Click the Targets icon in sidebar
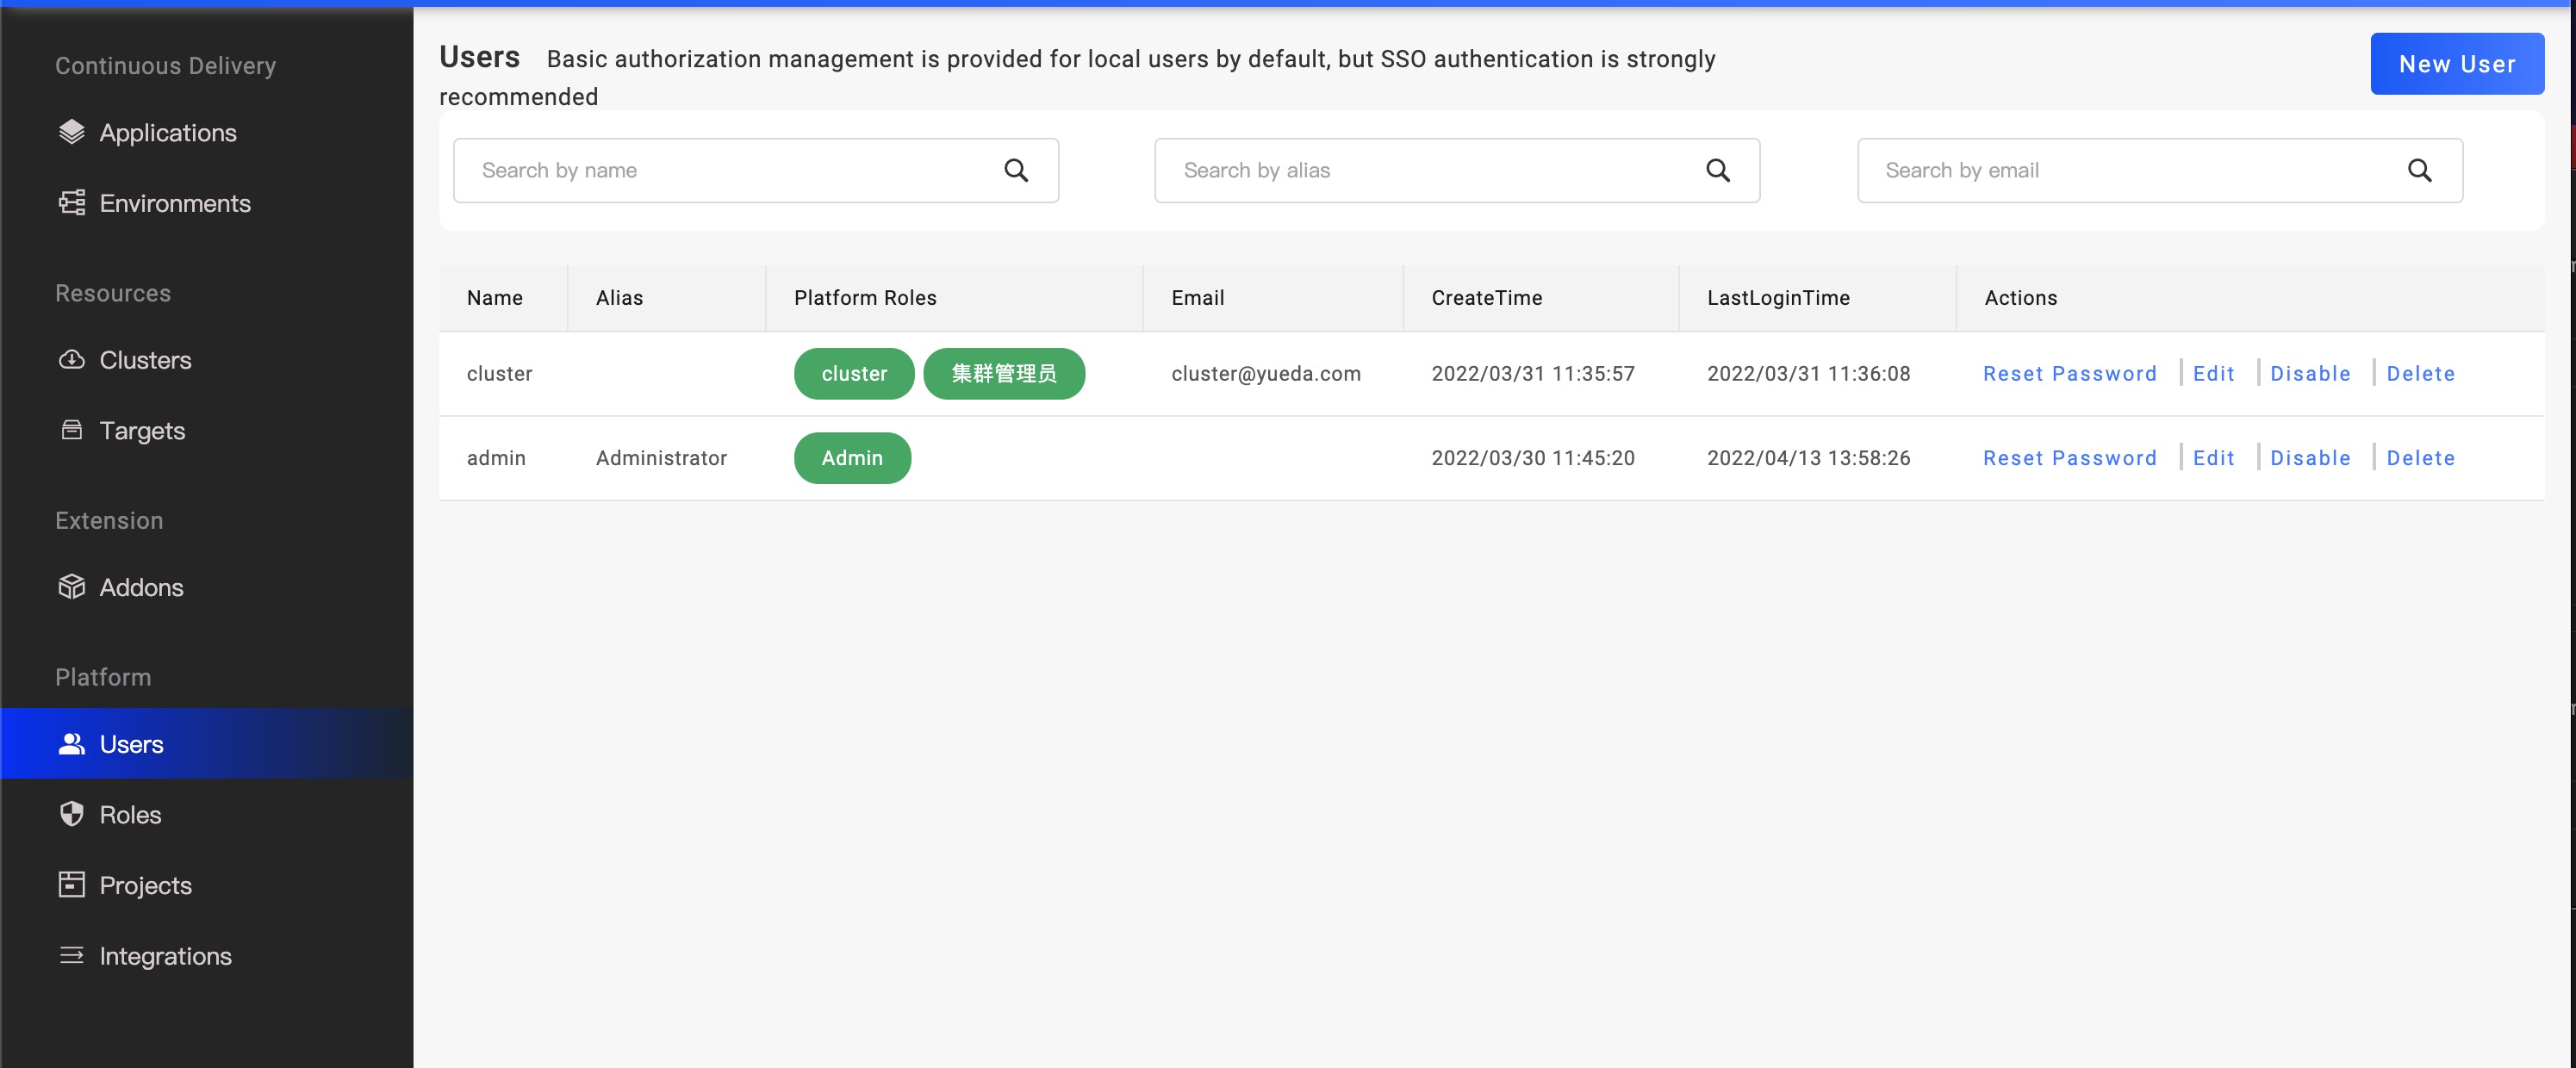2576x1068 pixels. click(71, 429)
